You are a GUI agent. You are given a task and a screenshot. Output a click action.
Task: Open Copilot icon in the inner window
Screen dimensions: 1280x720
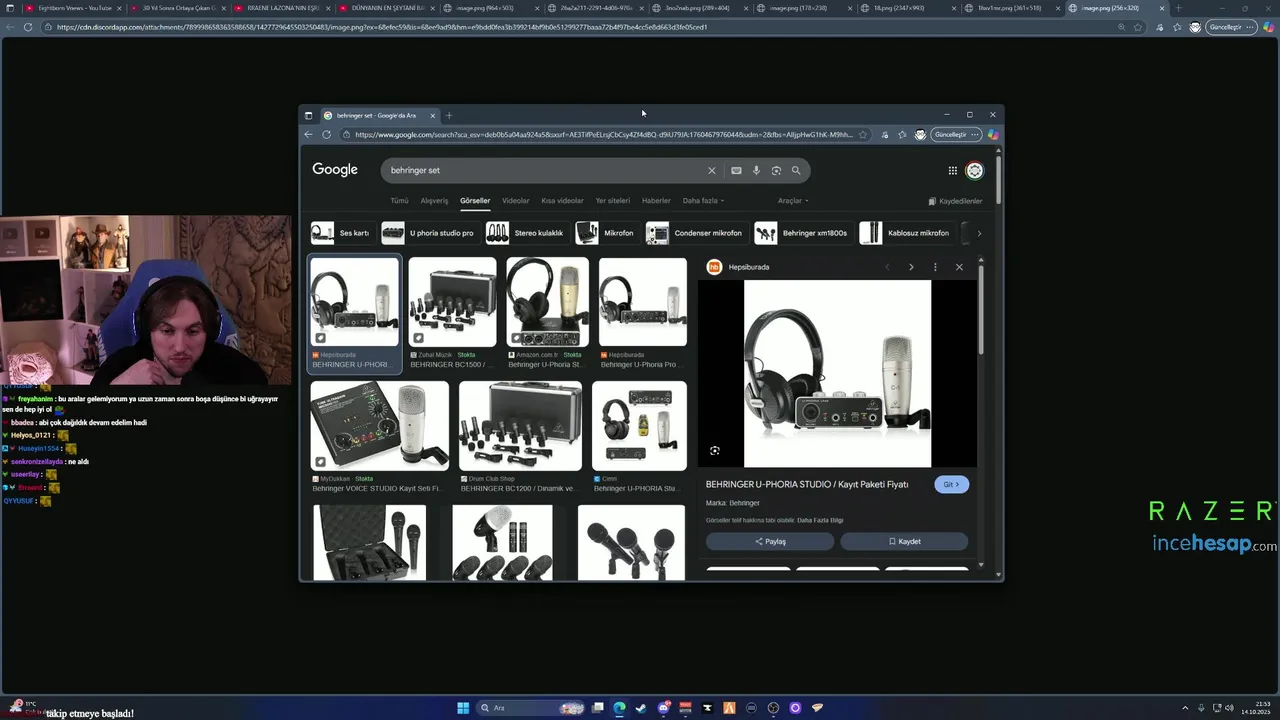(x=993, y=134)
